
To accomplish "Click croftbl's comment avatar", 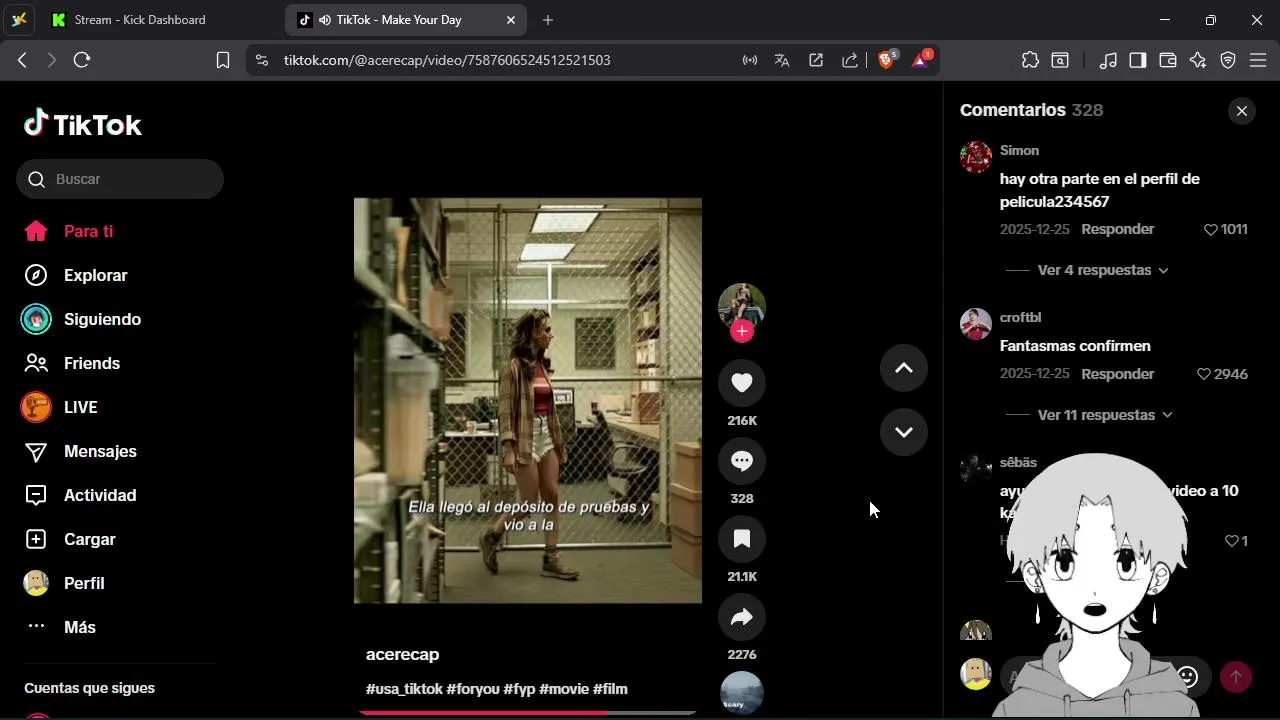I will tap(976, 324).
